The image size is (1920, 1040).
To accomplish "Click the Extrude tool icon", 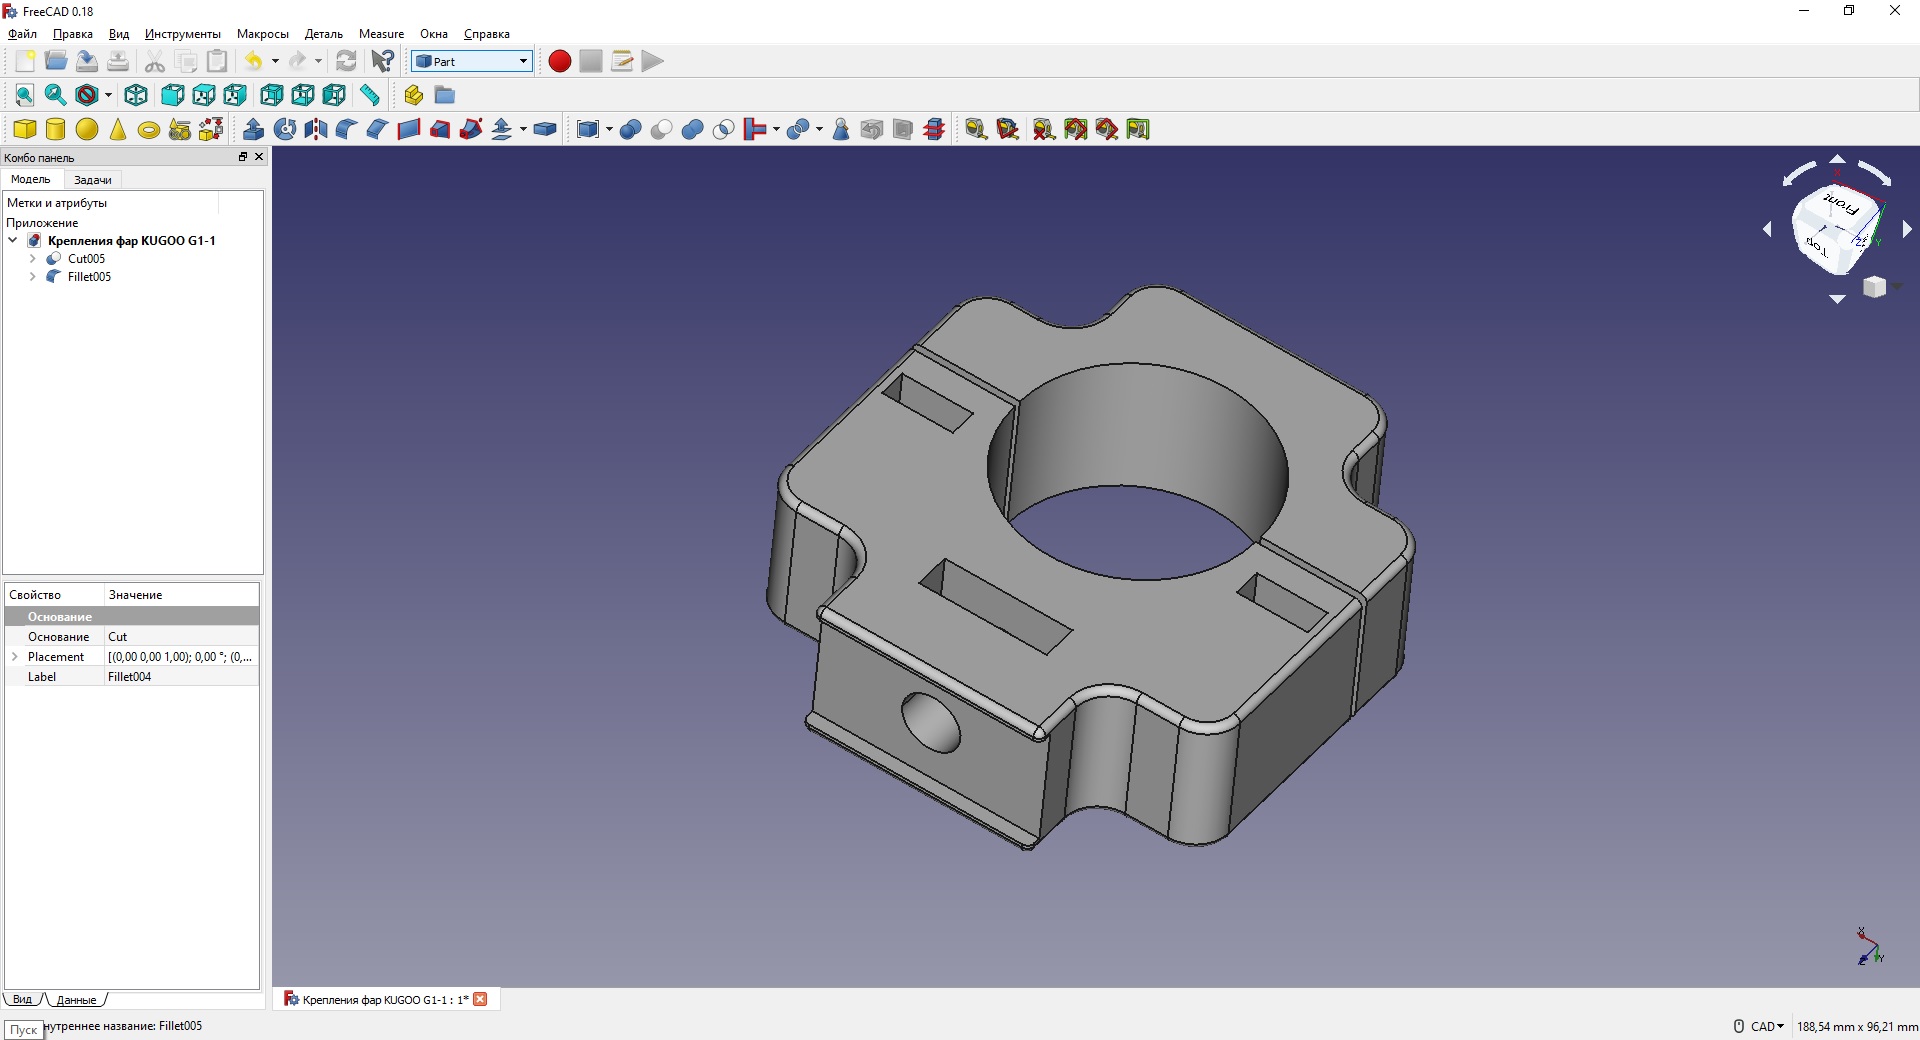I will click(x=253, y=129).
